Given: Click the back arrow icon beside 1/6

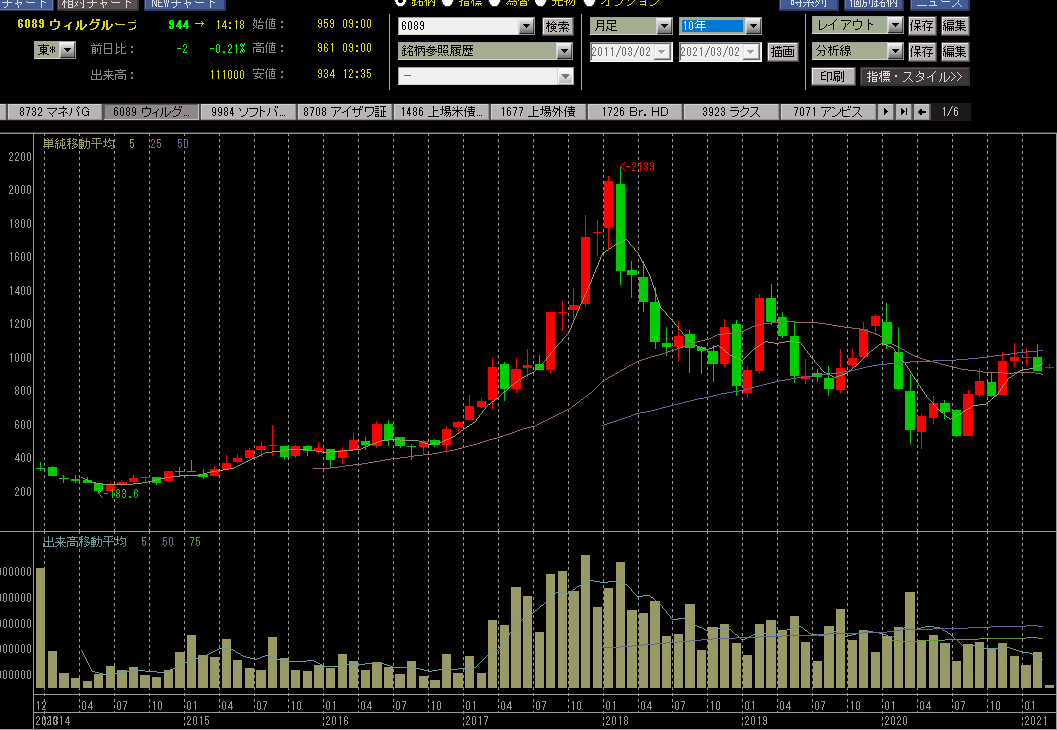Looking at the screenshot, I should click(921, 112).
